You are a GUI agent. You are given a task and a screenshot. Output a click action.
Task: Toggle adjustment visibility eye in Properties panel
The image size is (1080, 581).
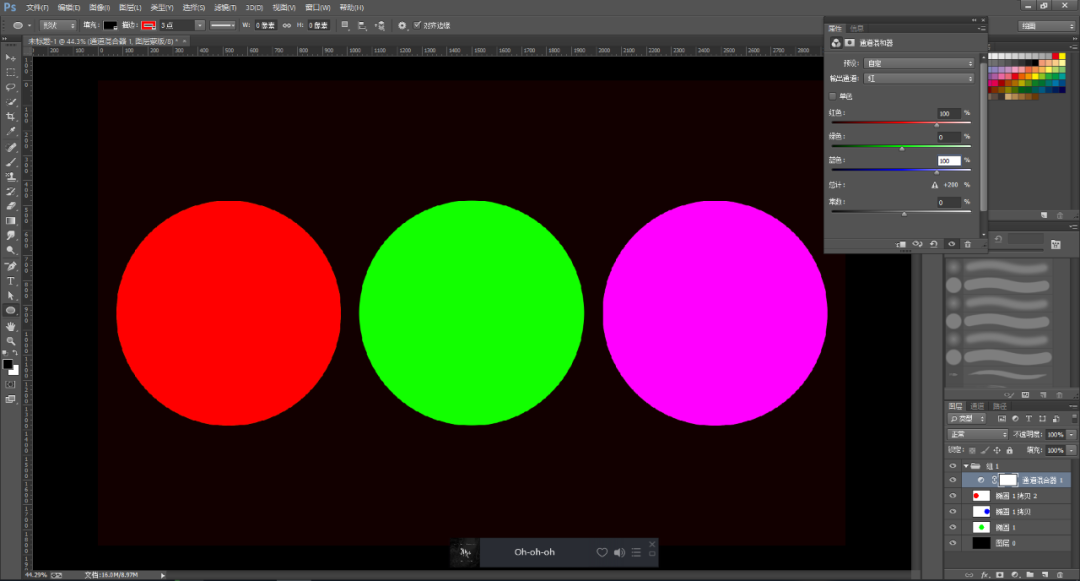[x=951, y=244]
